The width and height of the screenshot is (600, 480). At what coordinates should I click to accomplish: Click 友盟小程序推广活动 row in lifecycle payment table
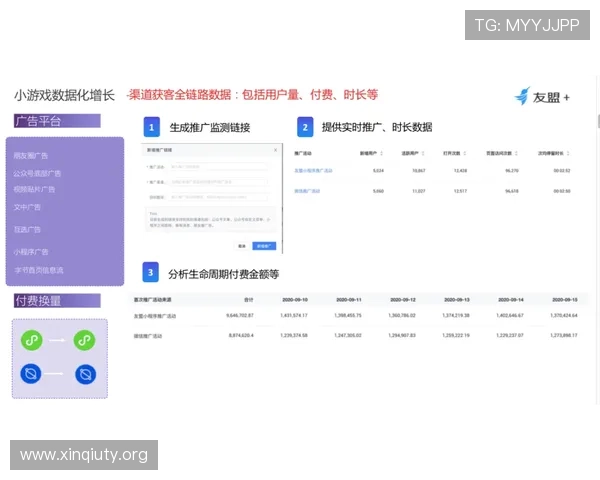coord(155,316)
